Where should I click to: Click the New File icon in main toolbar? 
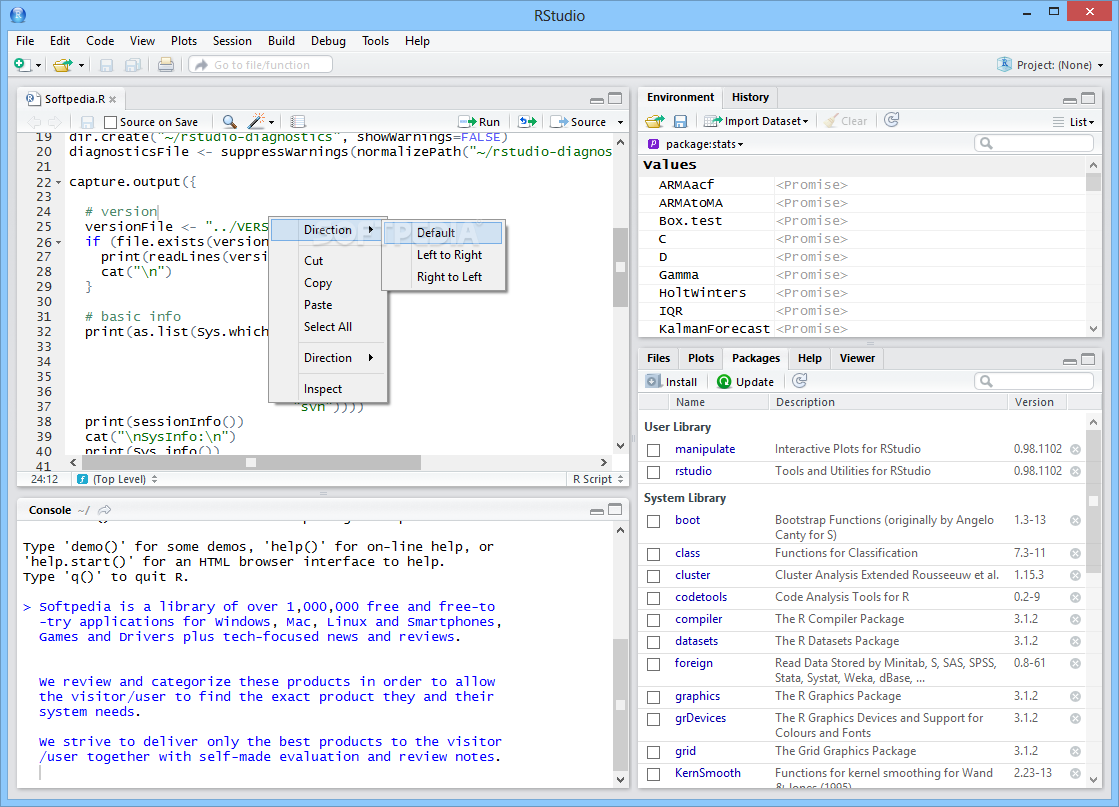[x=22, y=65]
